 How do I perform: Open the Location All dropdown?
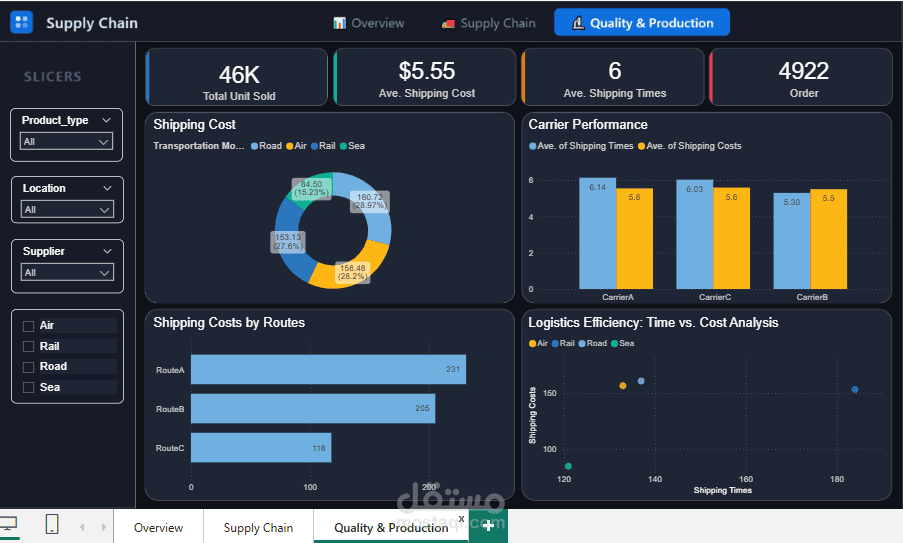pos(67,209)
